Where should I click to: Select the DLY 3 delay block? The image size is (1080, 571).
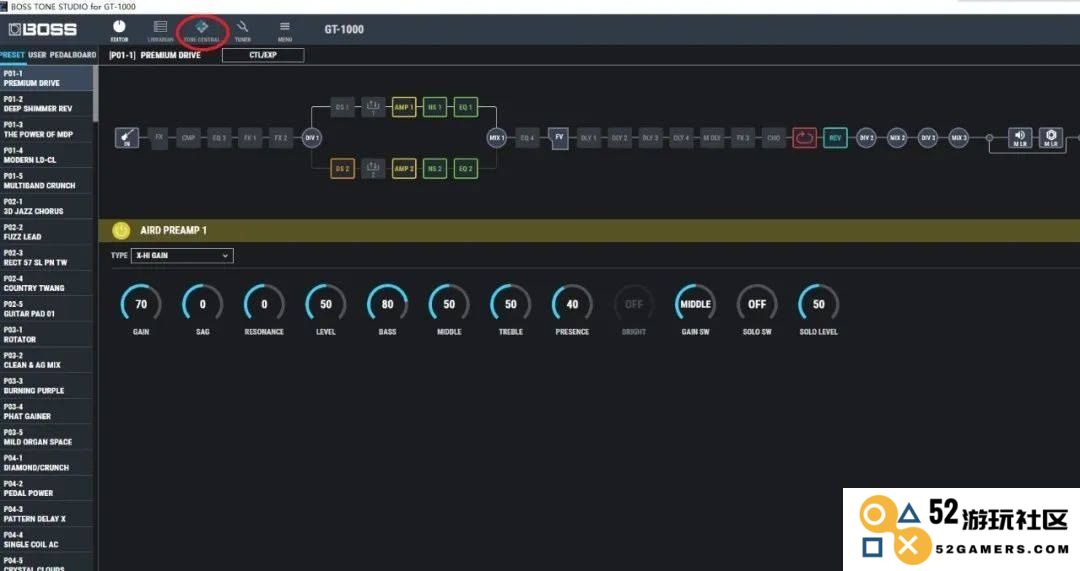(650, 138)
